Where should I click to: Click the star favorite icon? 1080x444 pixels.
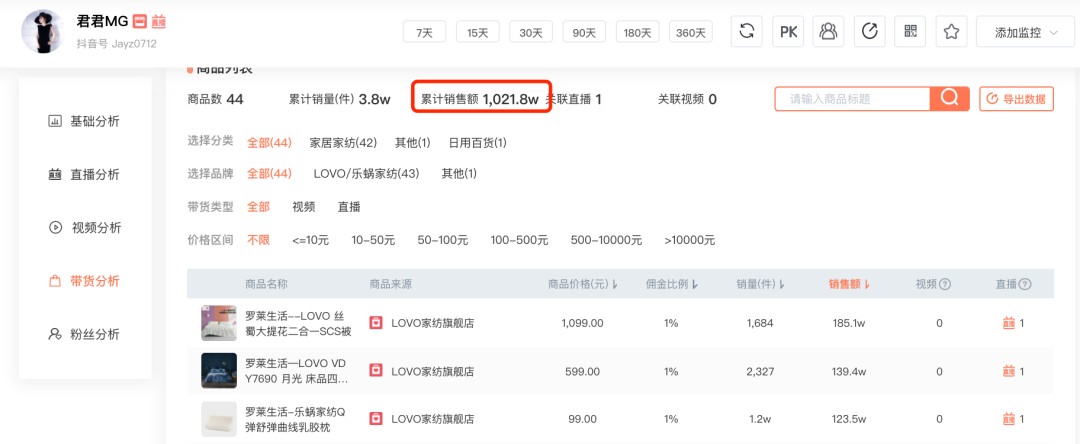(951, 32)
